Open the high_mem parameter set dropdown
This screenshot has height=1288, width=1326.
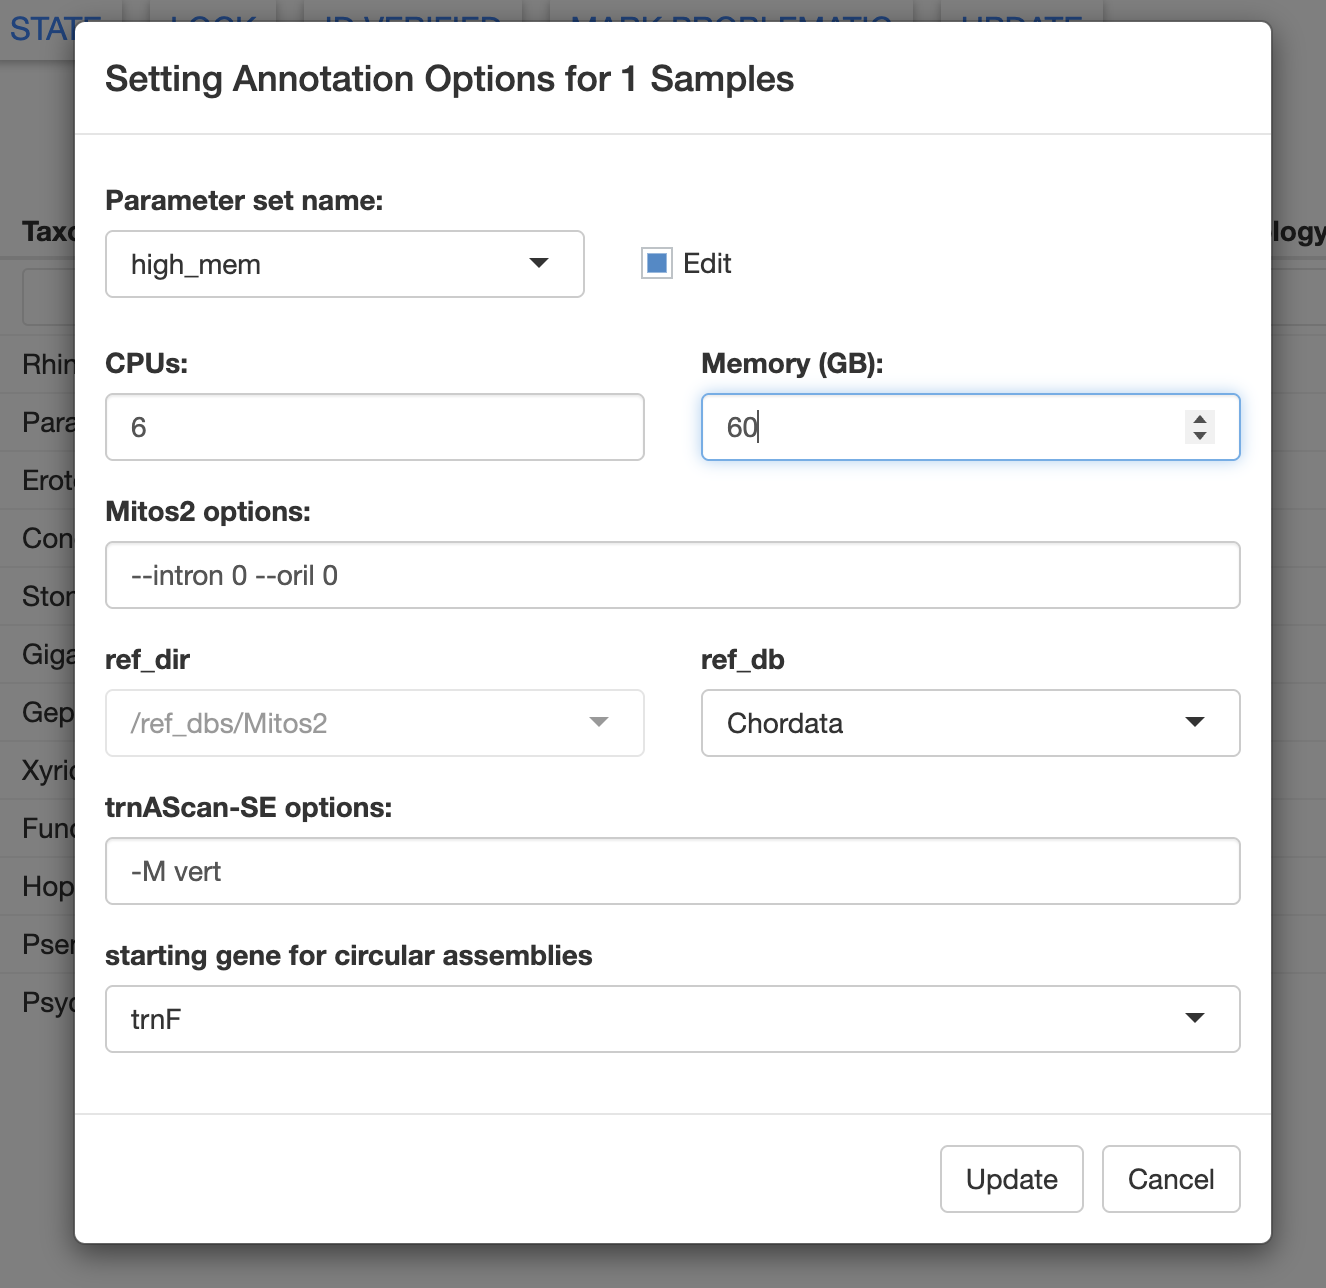coord(345,264)
